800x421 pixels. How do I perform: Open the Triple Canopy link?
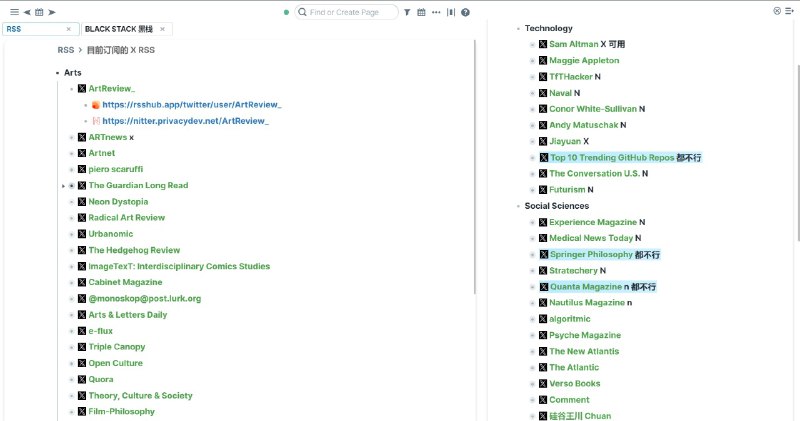[x=117, y=347]
